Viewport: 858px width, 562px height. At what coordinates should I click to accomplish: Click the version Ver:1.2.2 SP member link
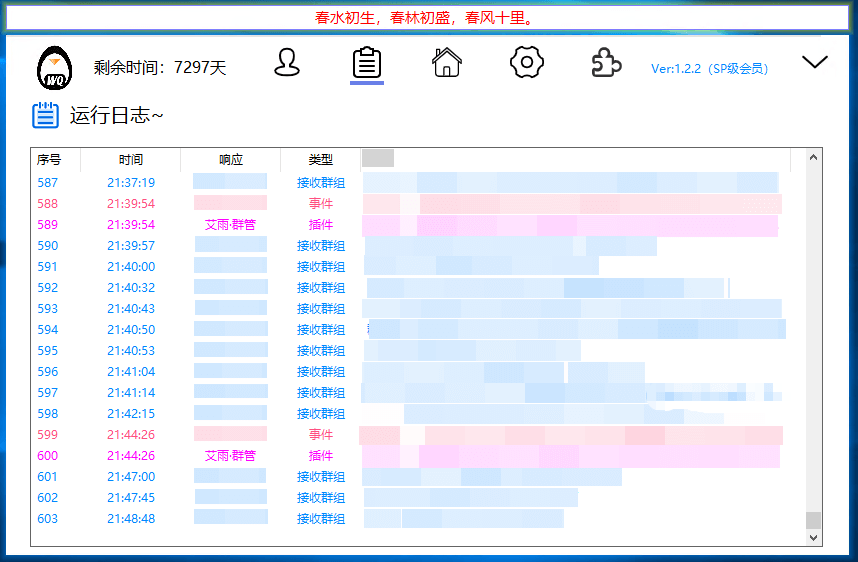pos(710,68)
